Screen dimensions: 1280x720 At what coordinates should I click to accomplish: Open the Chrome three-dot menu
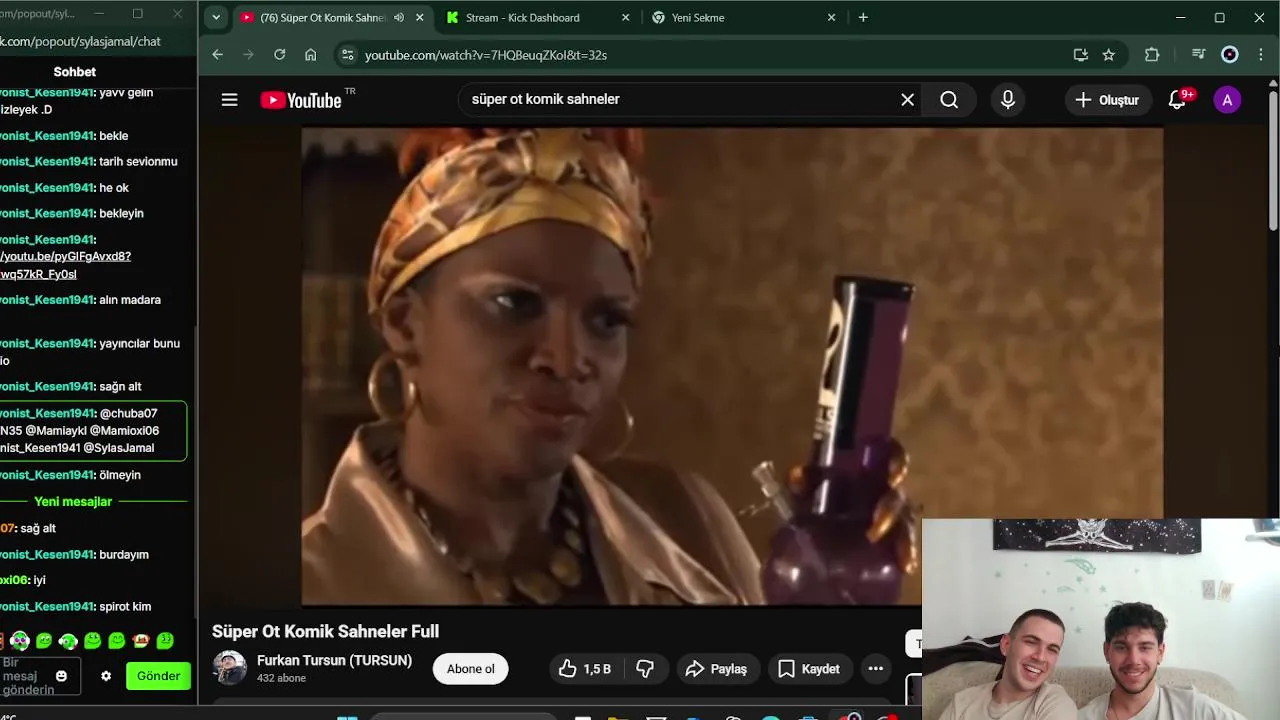coord(1260,55)
